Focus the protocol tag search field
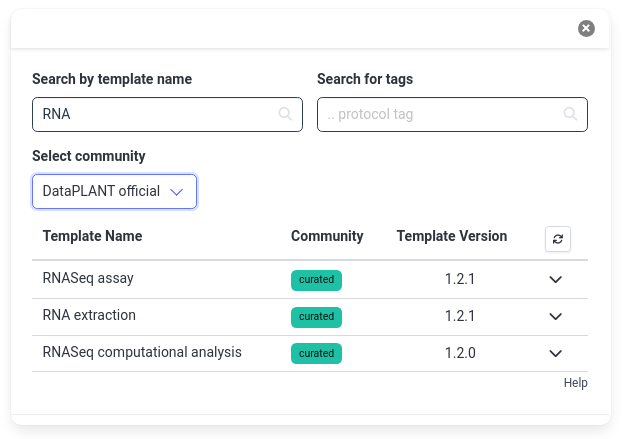 pyautogui.click(x=452, y=114)
